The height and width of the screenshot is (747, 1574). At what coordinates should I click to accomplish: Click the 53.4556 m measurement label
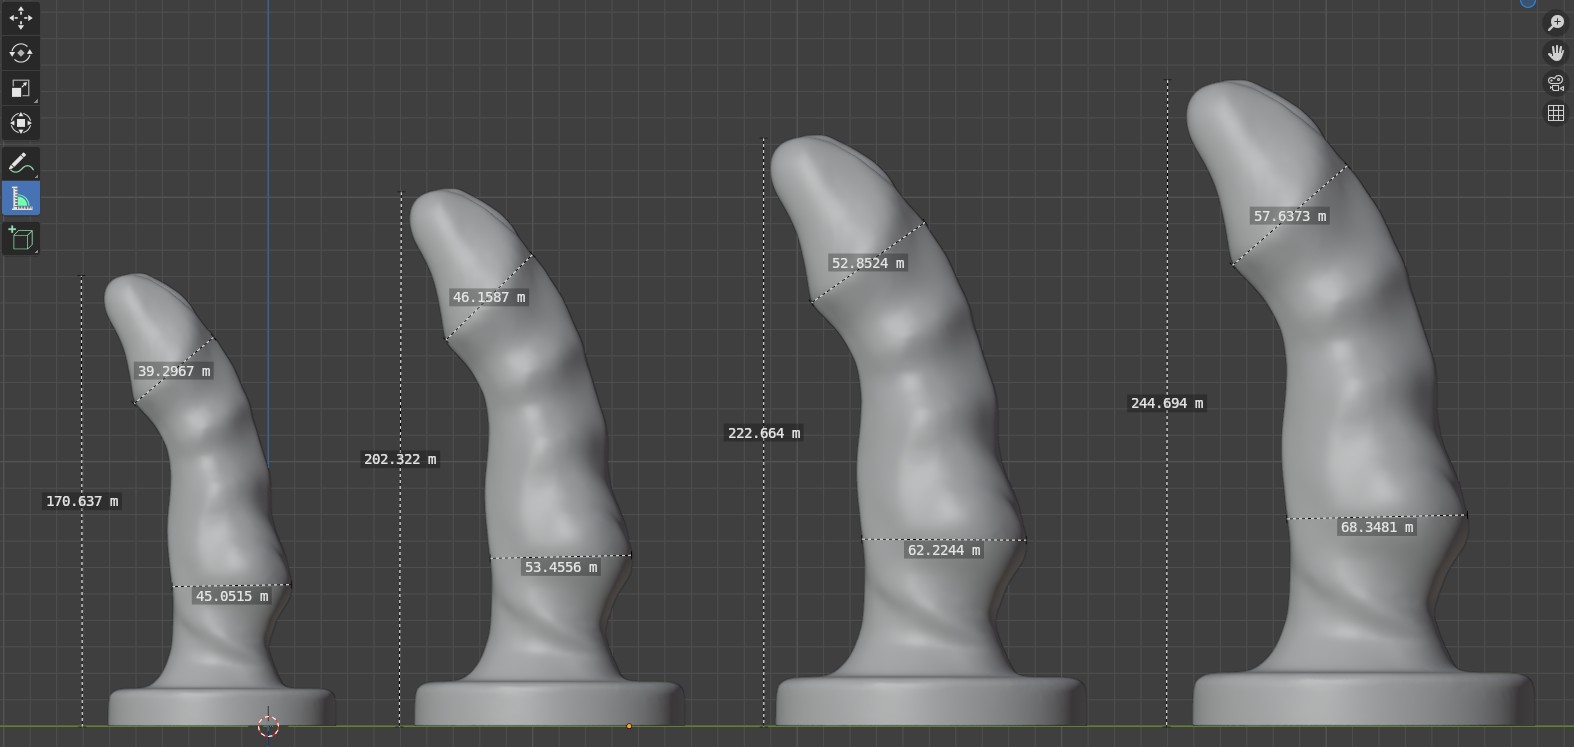pyautogui.click(x=561, y=567)
